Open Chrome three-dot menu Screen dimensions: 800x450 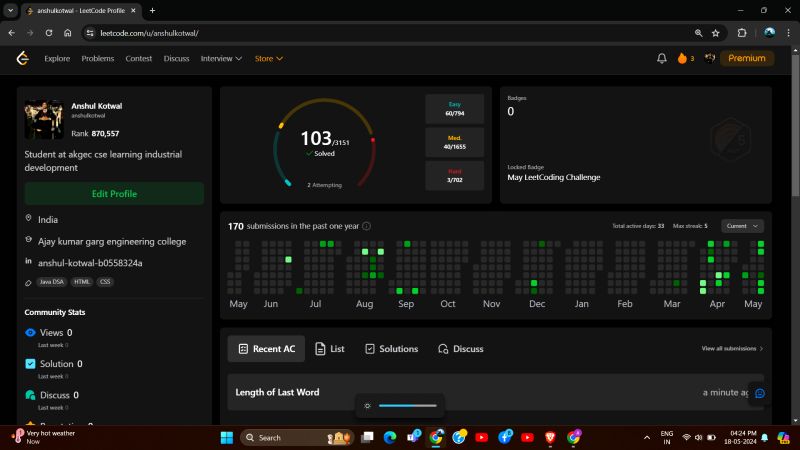coord(788,33)
